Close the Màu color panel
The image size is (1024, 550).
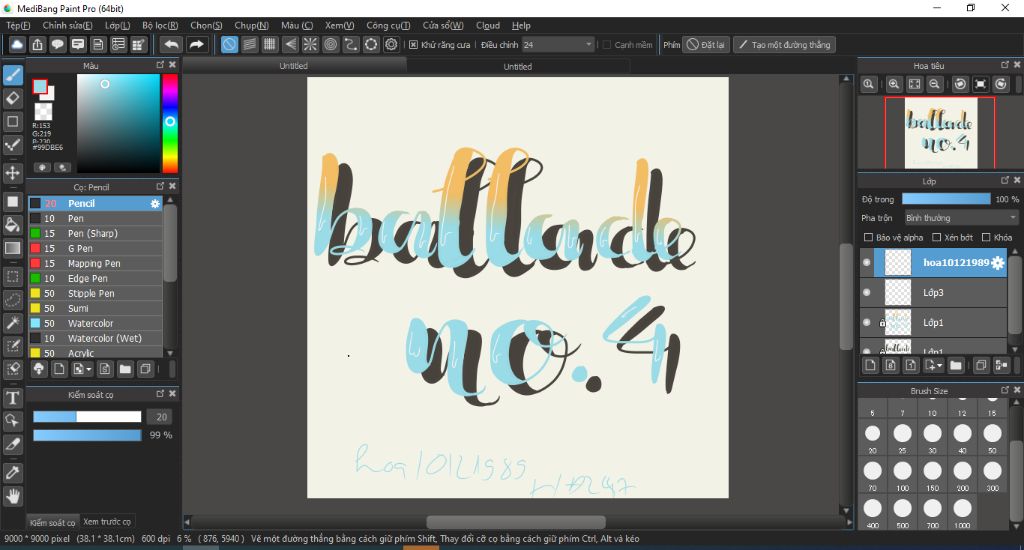pyautogui.click(x=172, y=65)
